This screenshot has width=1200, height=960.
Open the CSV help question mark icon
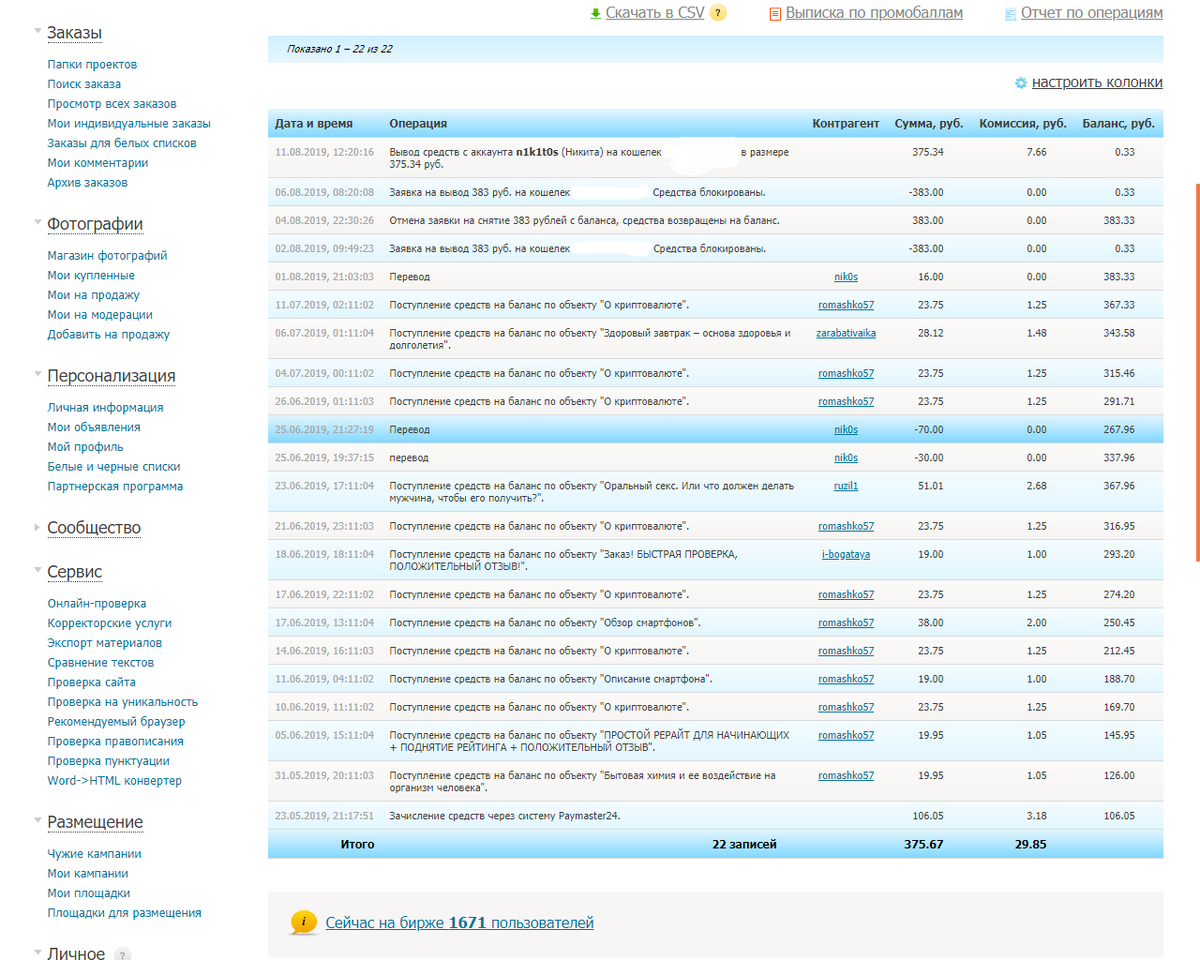[718, 13]
